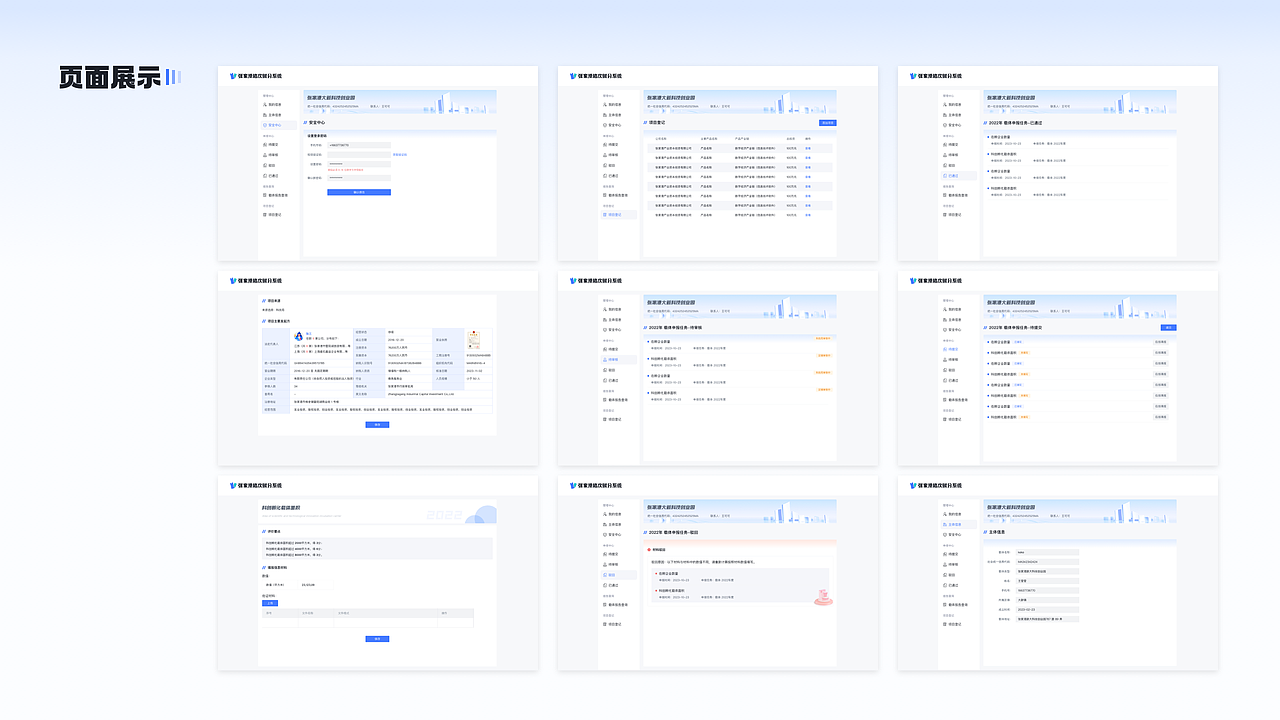
Task: Click the blue button below the project detail table
Action: pyautogui.click(x=377, y=425)
